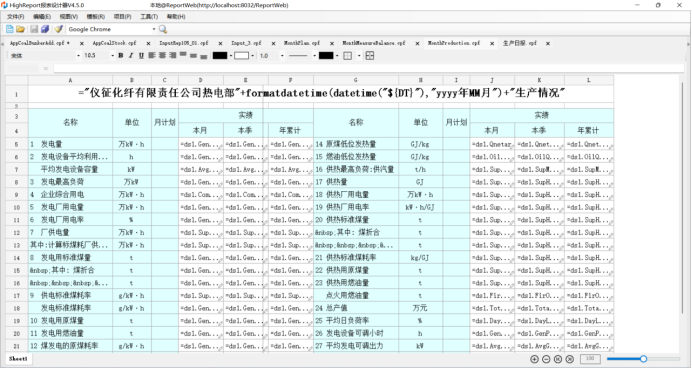Align cell content to bottom
692x368 pixels.
coord(203,56)
